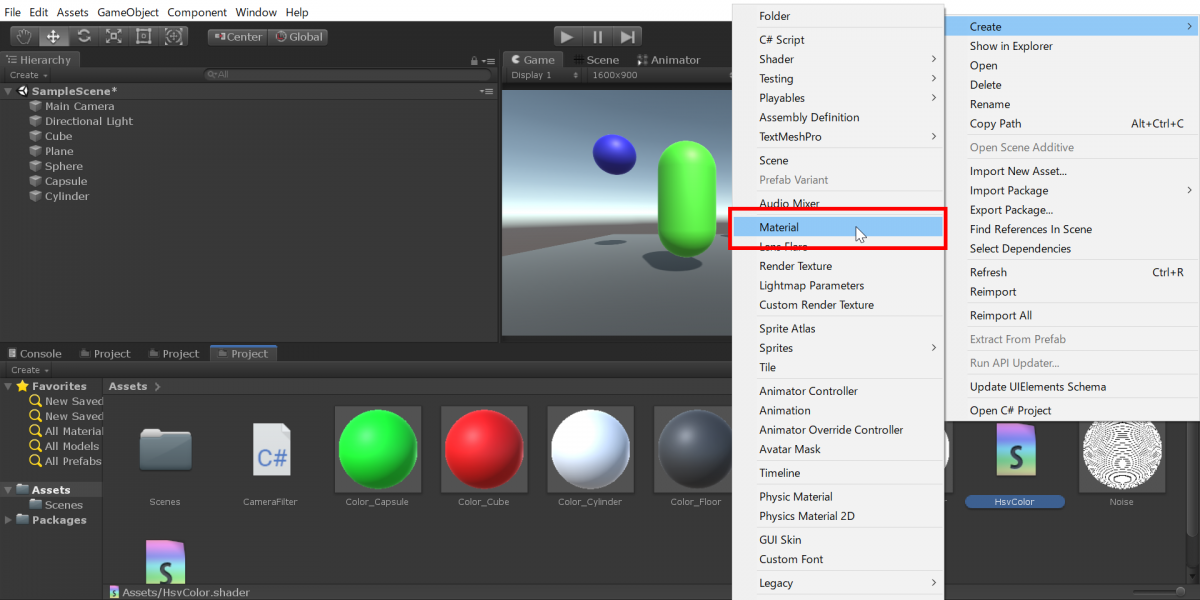Select Main Camera in the Hierarchy

[x=79, y=106]
